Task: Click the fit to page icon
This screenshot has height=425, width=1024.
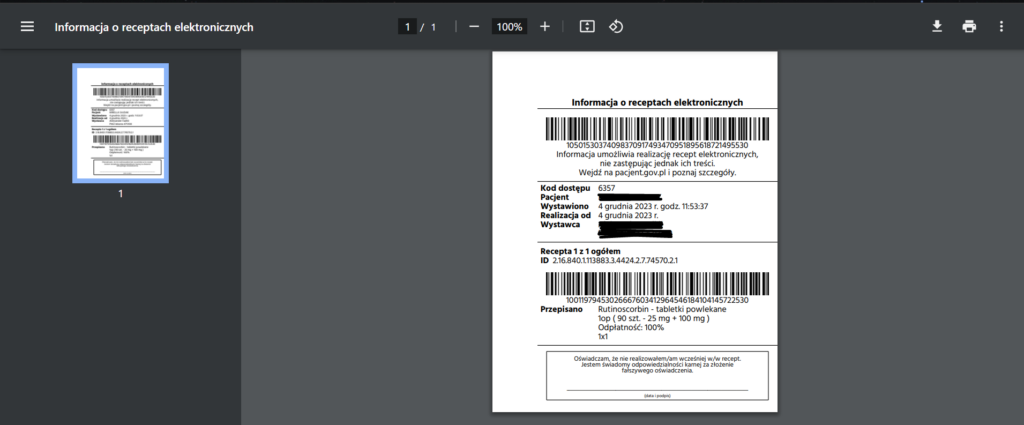Action: [587, 27]
